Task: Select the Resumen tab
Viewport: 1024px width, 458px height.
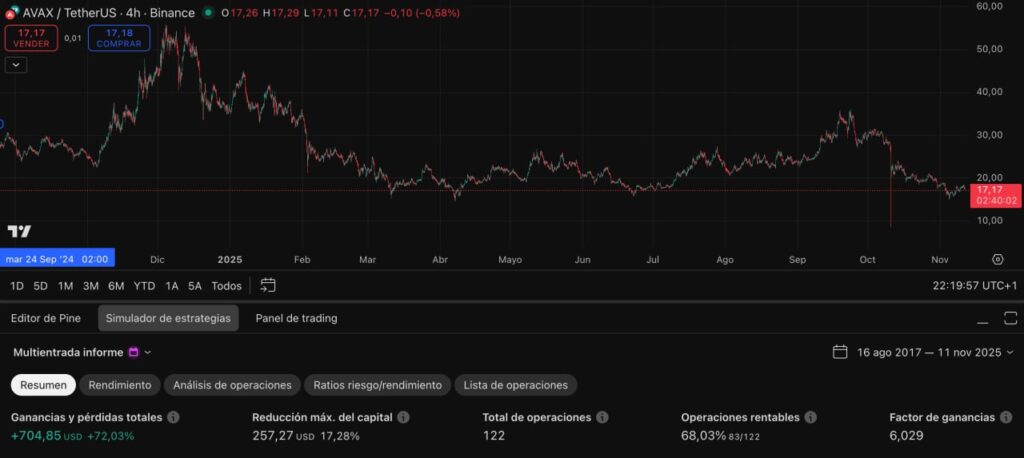Action: (x=43, y=385)
